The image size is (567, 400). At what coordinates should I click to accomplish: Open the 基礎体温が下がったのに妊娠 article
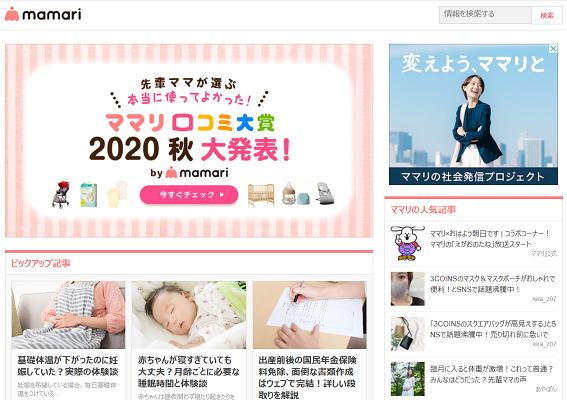pyautogui.click(x=68, y=366)
